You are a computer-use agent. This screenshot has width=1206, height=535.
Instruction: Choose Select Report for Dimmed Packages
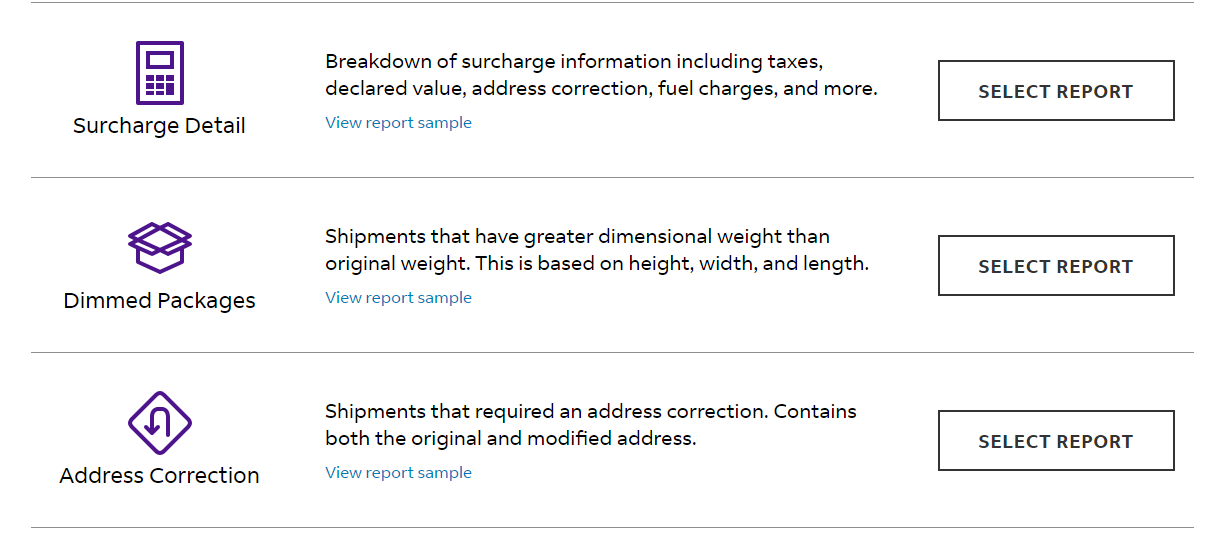click(1055, 266)
